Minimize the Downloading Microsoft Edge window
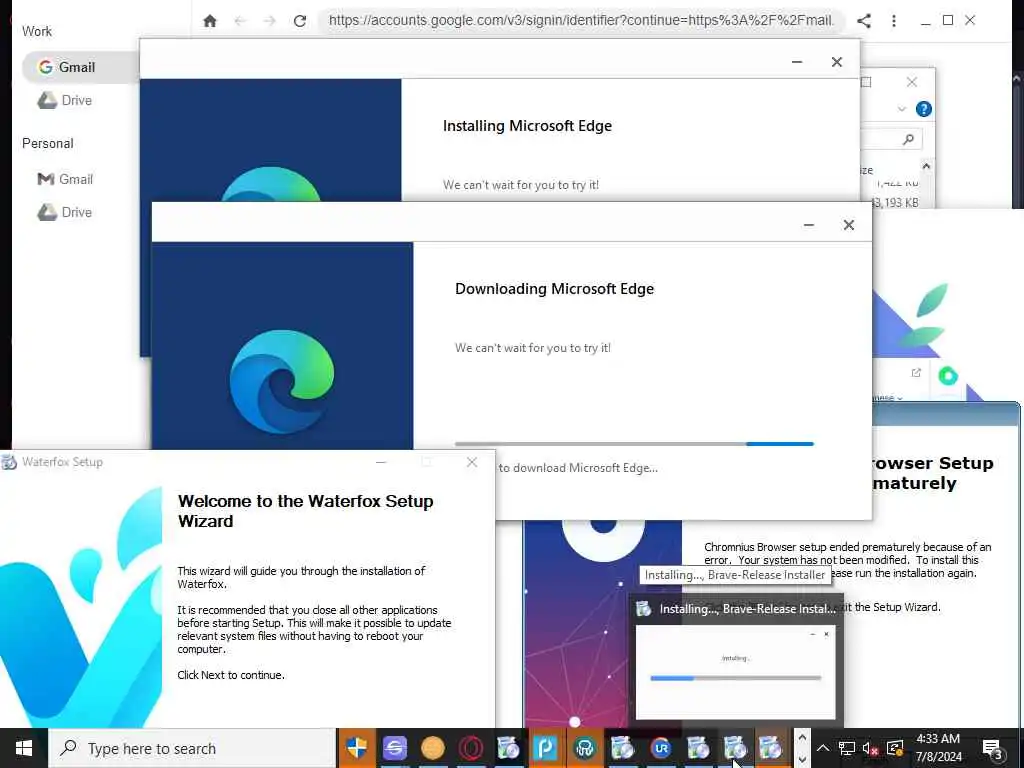The width and height of the screenshot is (1024, 768). 808,225
